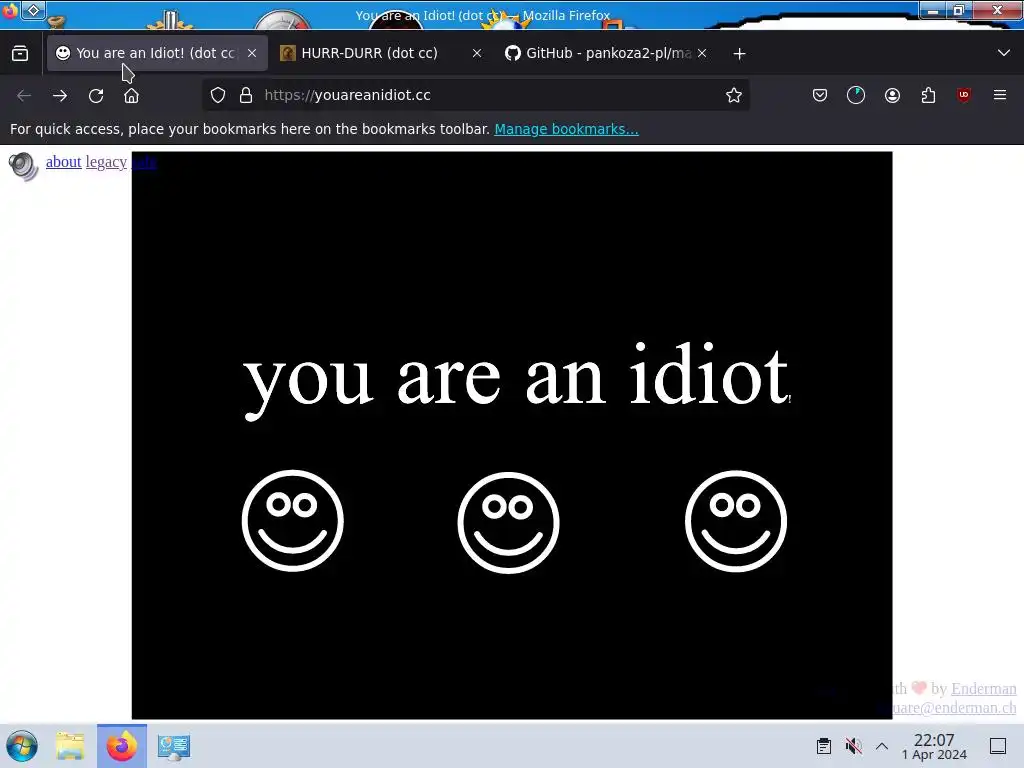
Task: List all tabs with the chevron
Action: point(1004,53)
